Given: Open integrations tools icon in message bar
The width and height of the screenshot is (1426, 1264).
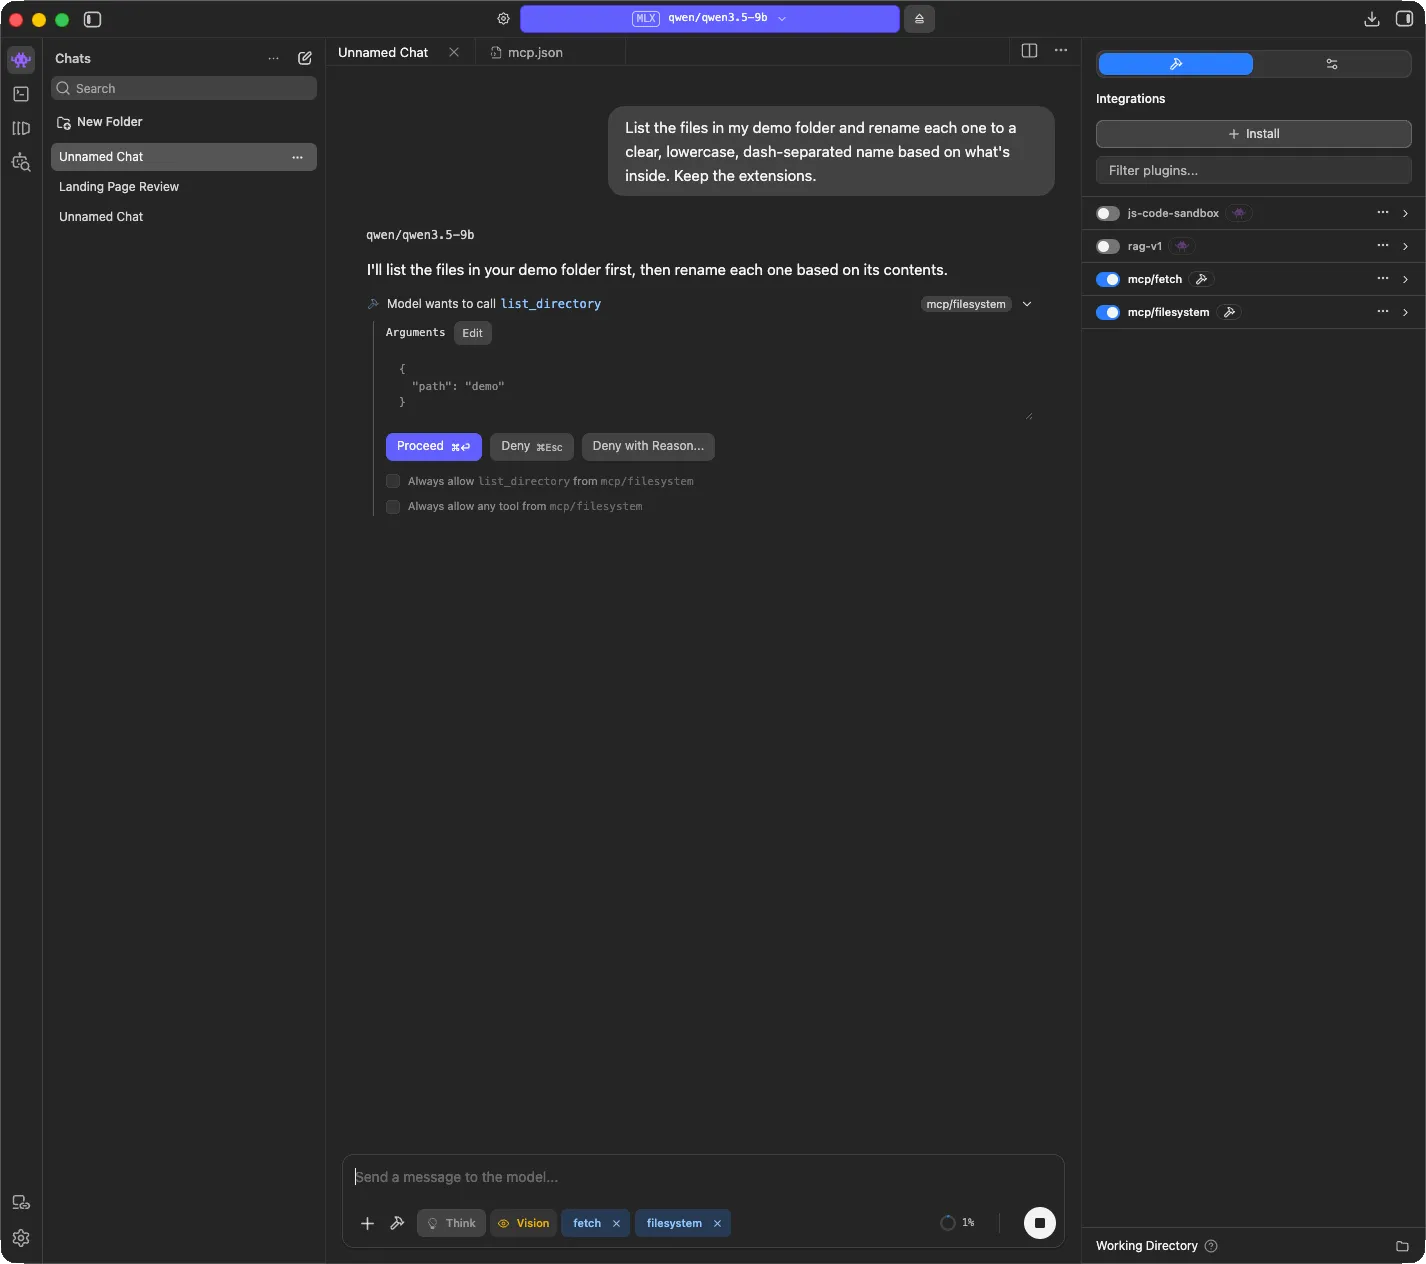Looking at the screenshot, I should click(397, 1223).
